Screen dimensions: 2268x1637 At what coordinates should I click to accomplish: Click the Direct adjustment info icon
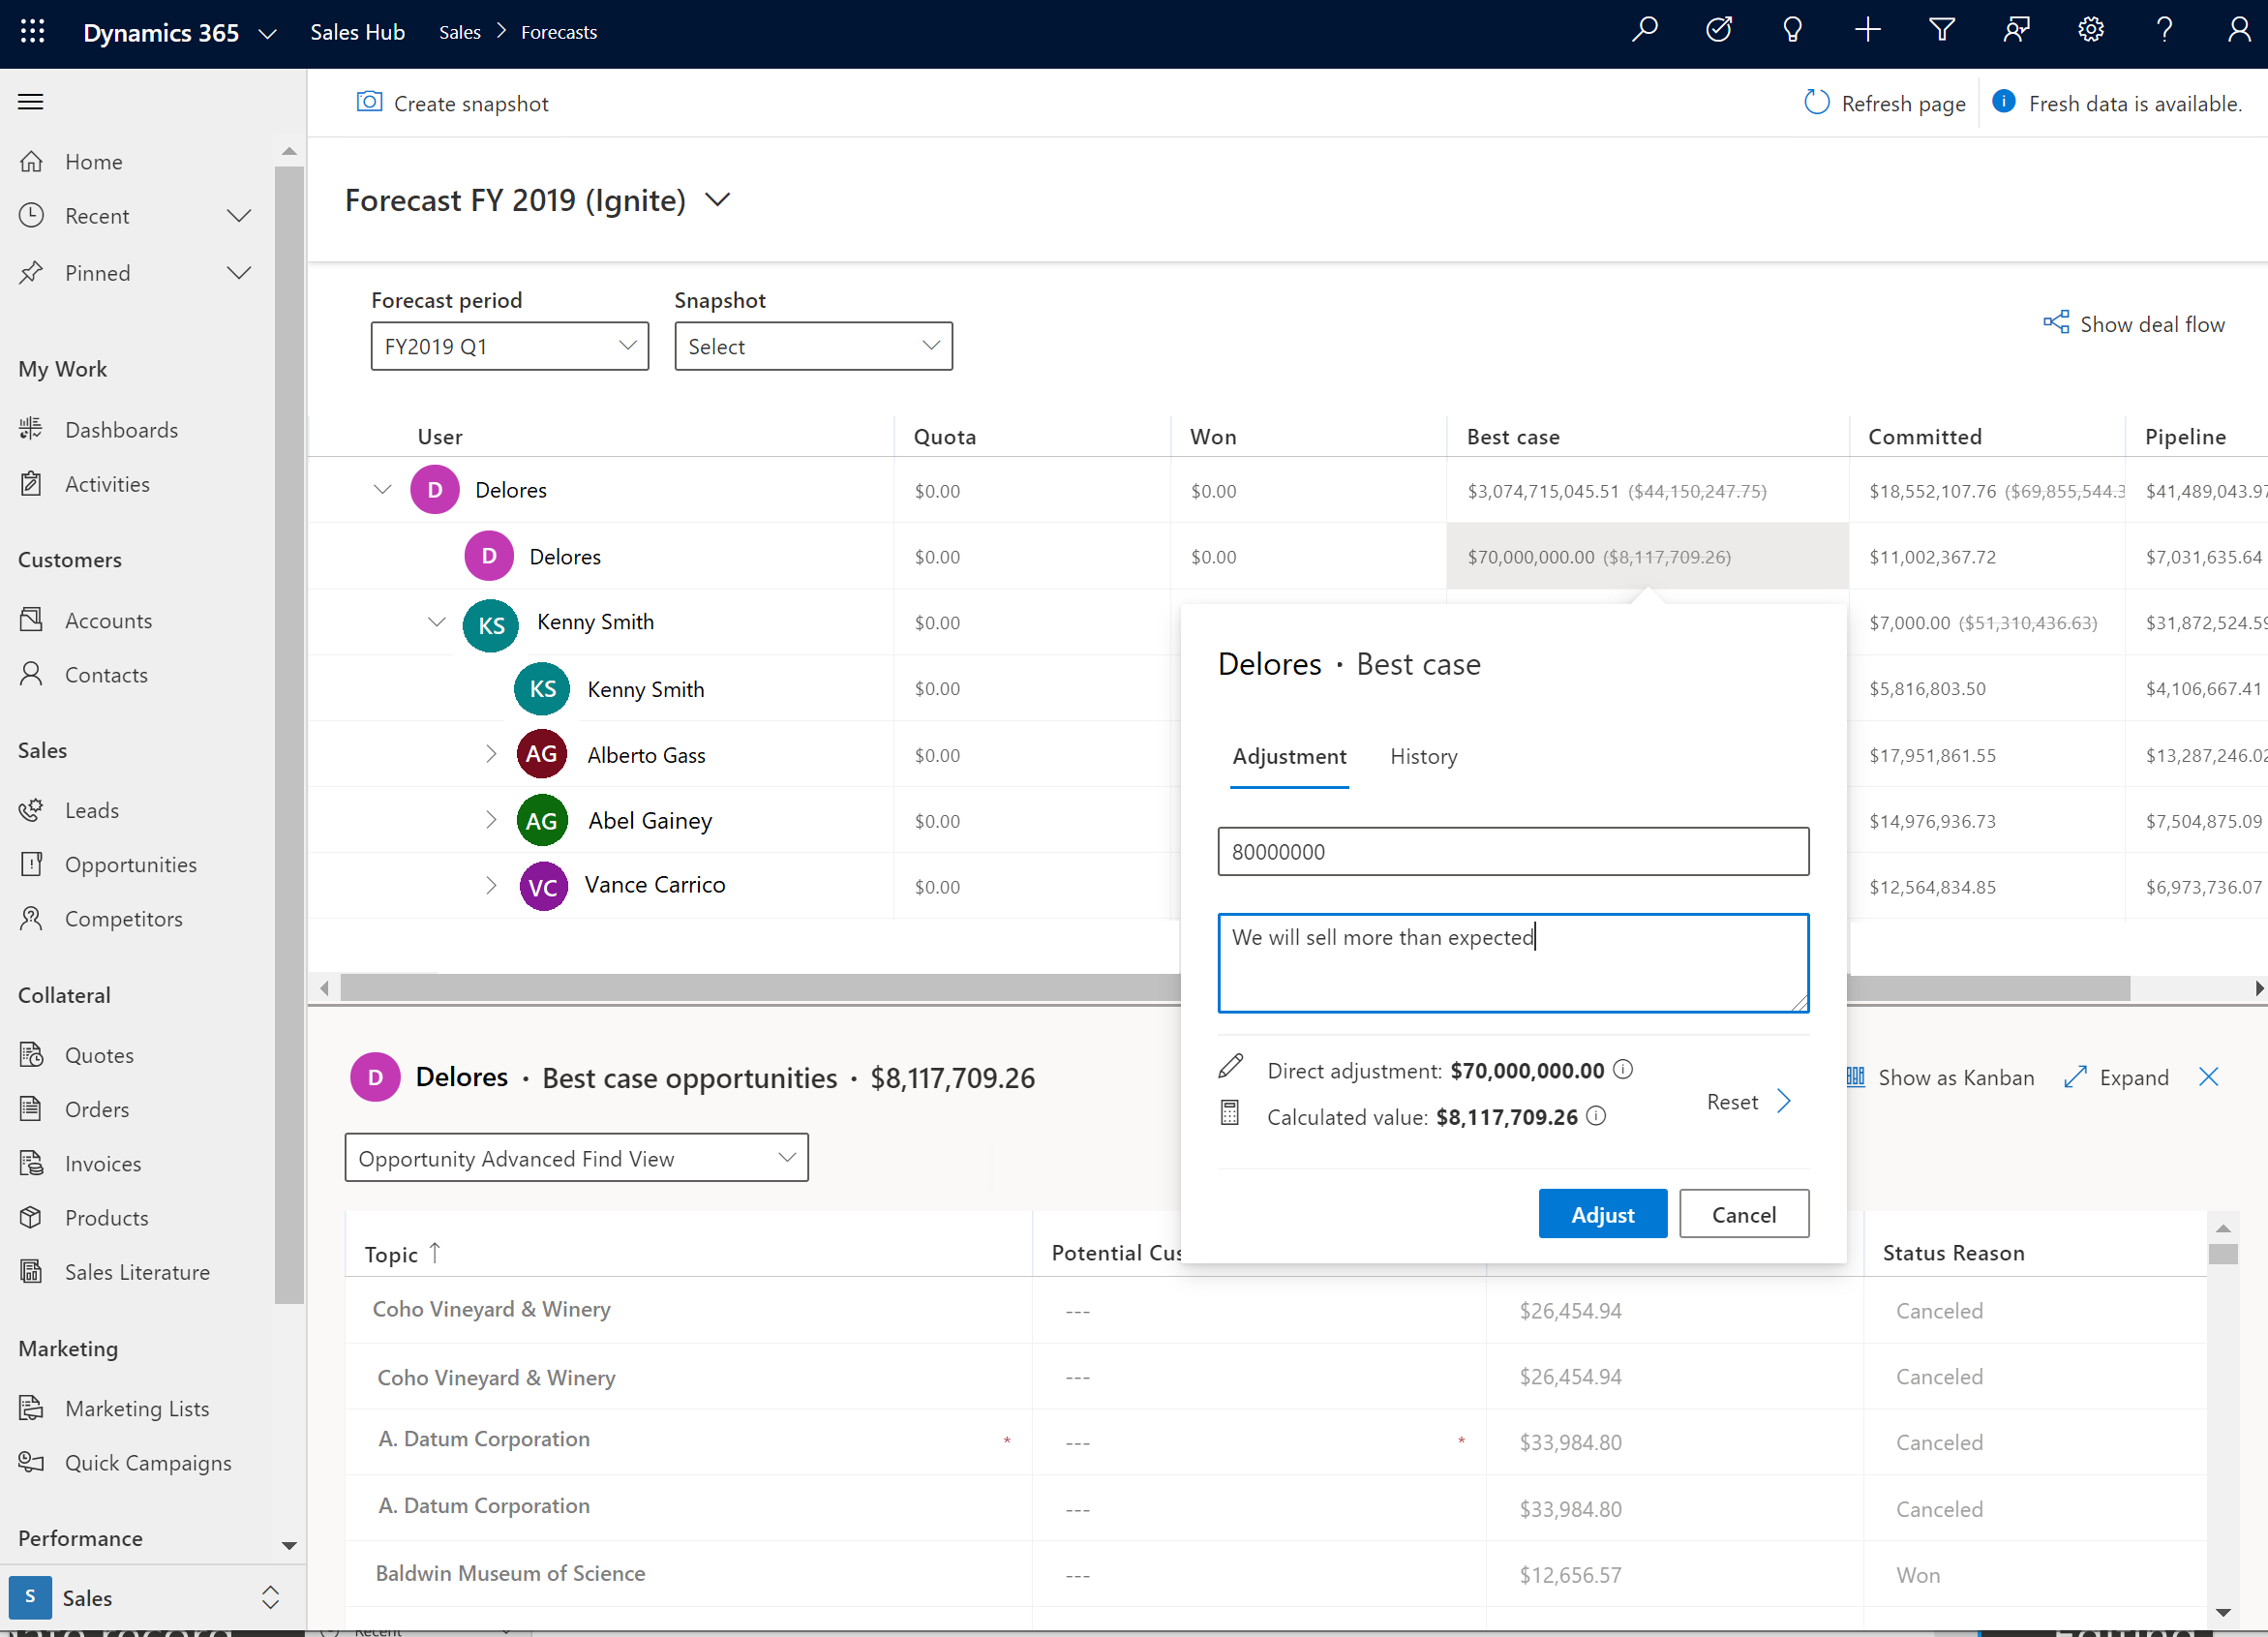click(x=1623, y=1071)
